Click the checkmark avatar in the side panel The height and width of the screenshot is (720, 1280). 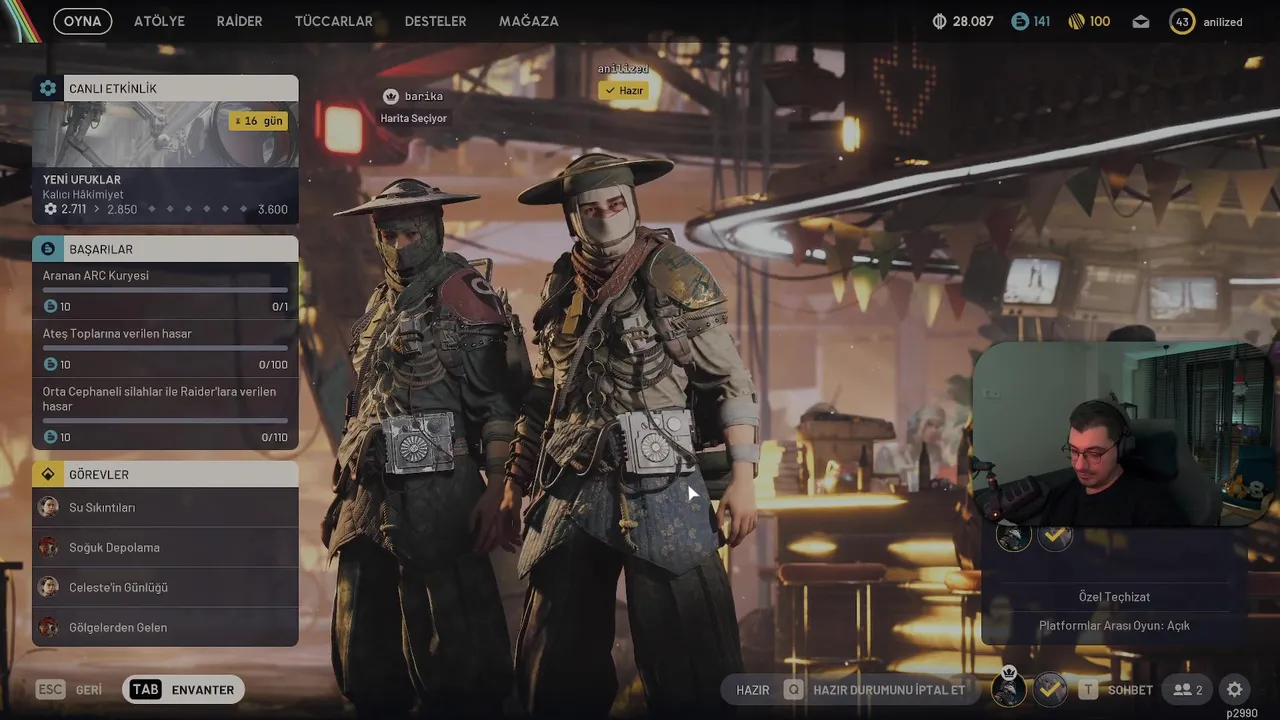[x=1055, y=536]
